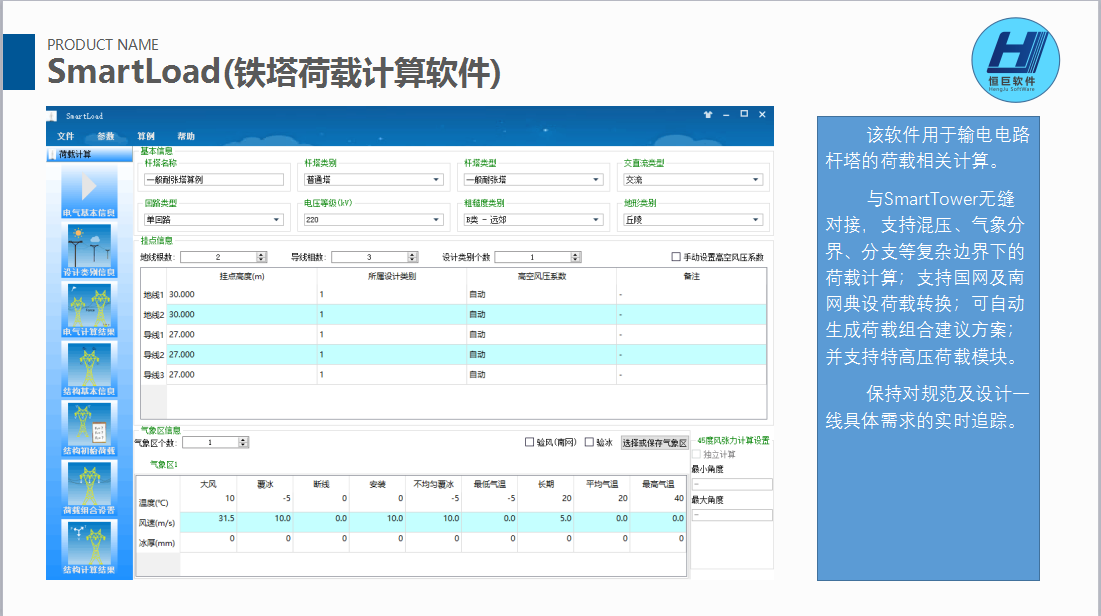Tick the 验风(南网) checkbox
The image size is (1101, 616).
point(529,443)
